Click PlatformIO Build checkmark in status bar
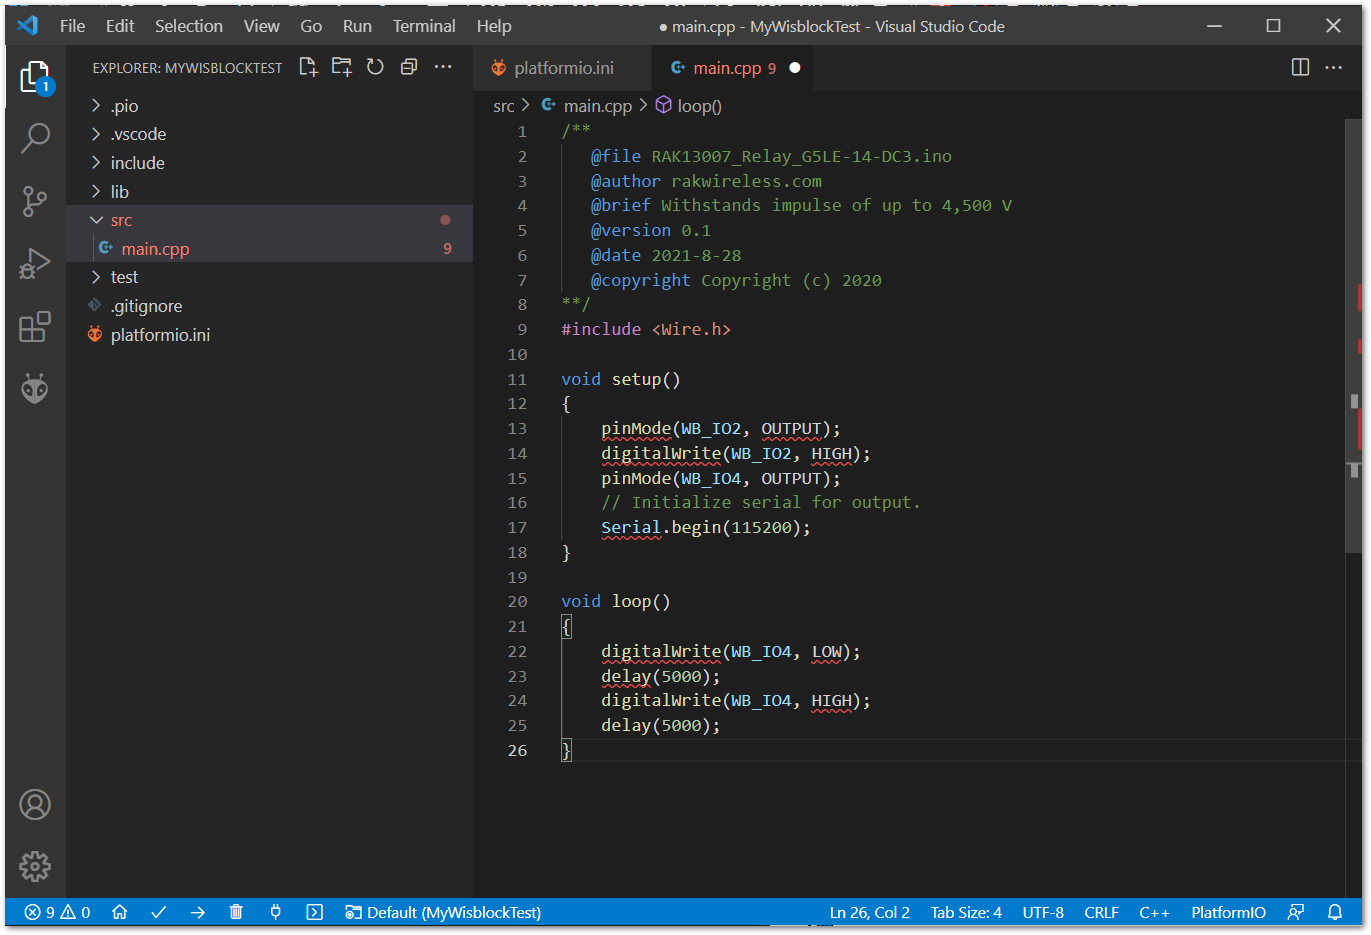The image size is (1371, 935). (158, 912)
